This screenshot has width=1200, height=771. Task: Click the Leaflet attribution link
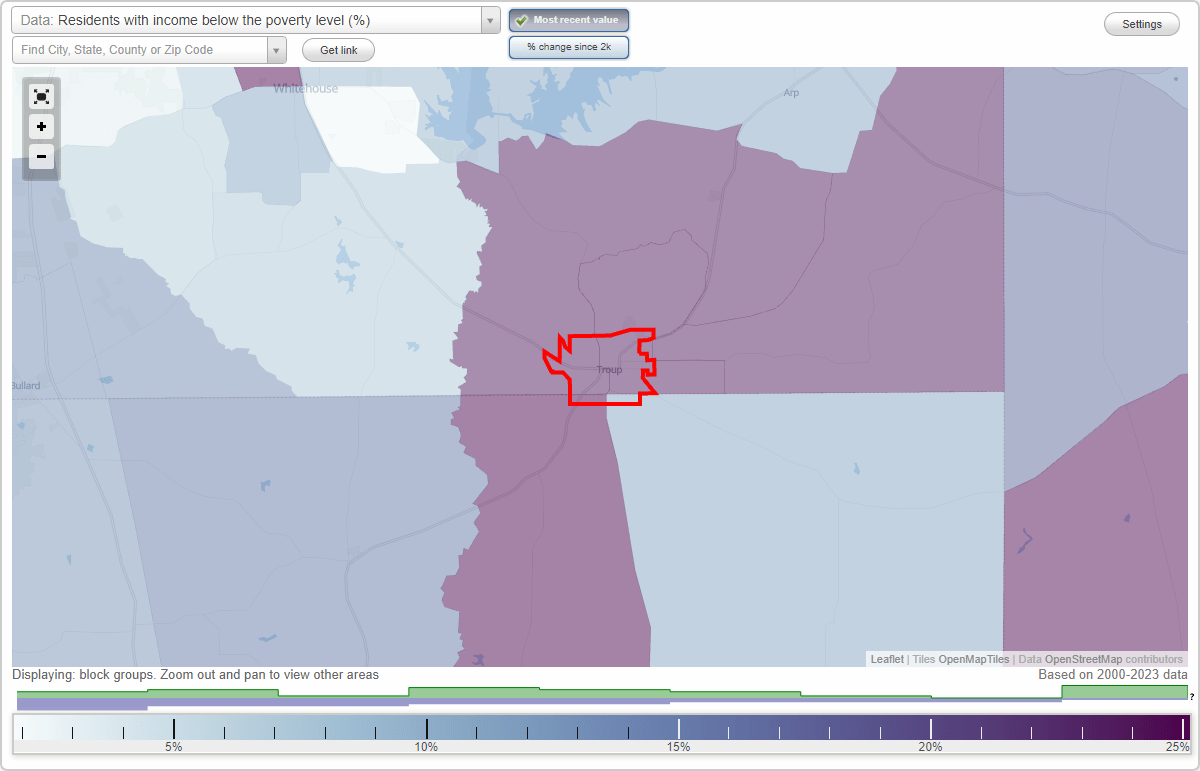pos(886,659)
